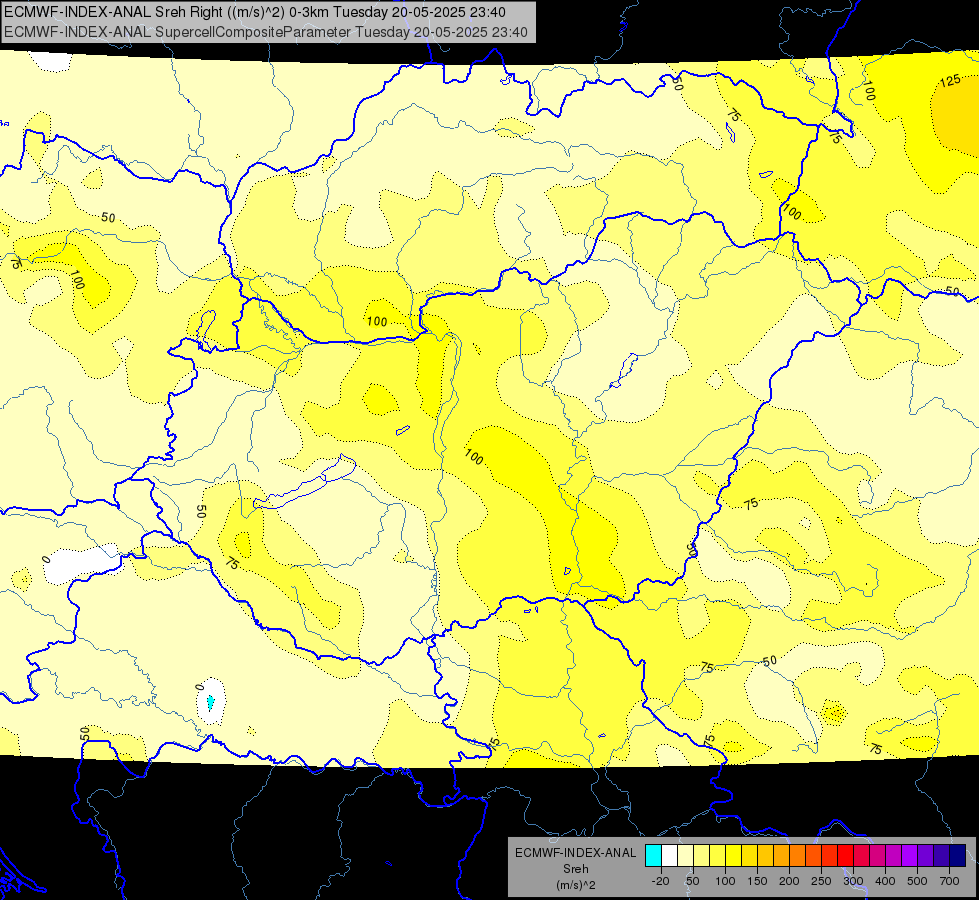Click the legend tick label '150'
979x900 pixels.
[757, 881]
